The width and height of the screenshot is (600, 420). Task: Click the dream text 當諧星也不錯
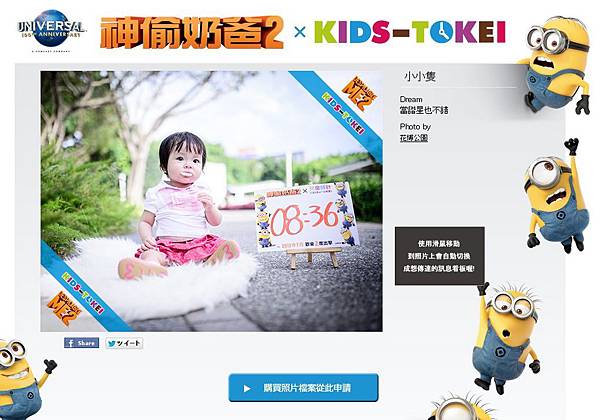click(x=424, y=110)
